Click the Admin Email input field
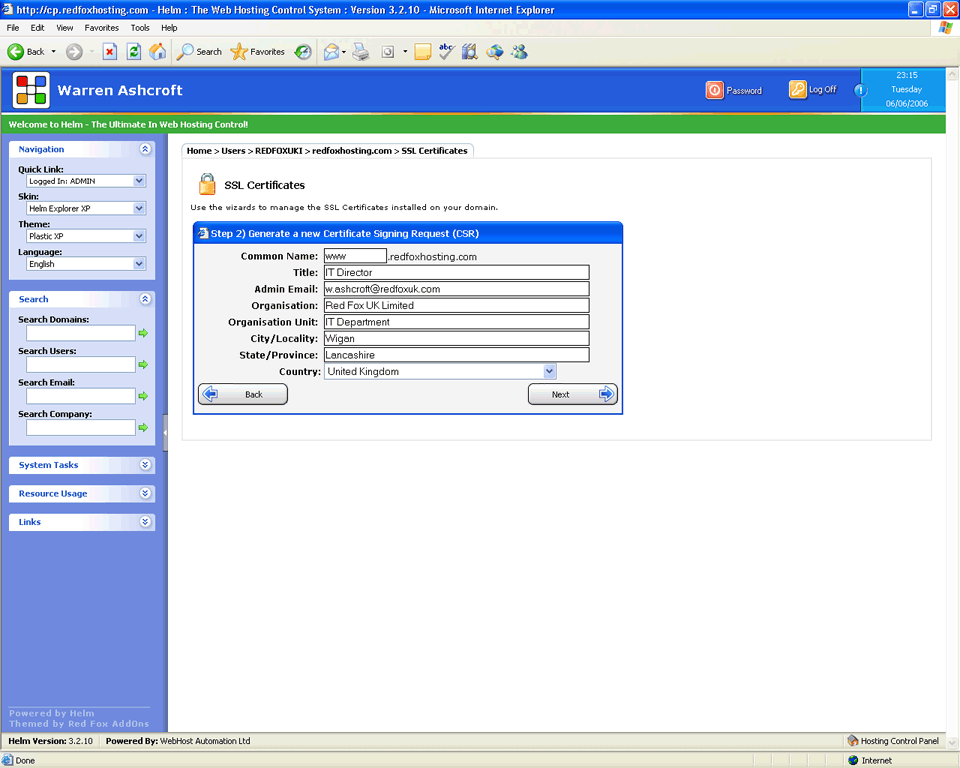Image resolution: width=960 pixels, height=768 pixels. [457, 289]
